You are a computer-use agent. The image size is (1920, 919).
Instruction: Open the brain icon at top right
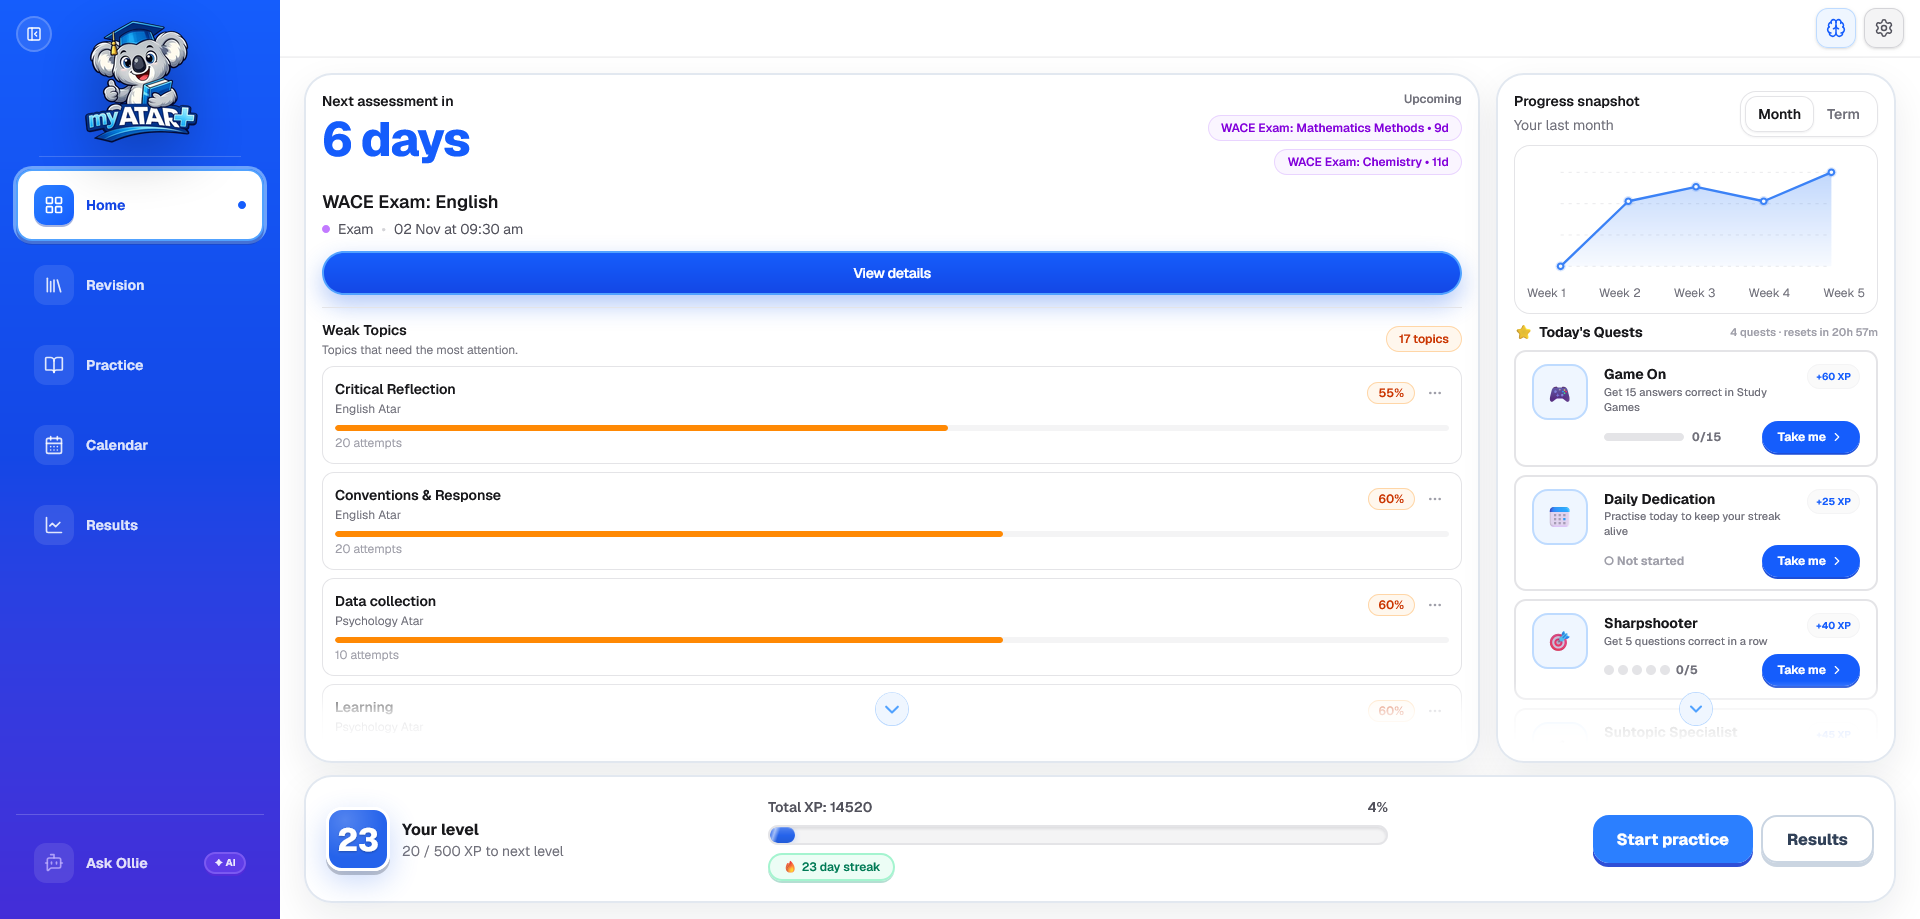pos(1836,28)
